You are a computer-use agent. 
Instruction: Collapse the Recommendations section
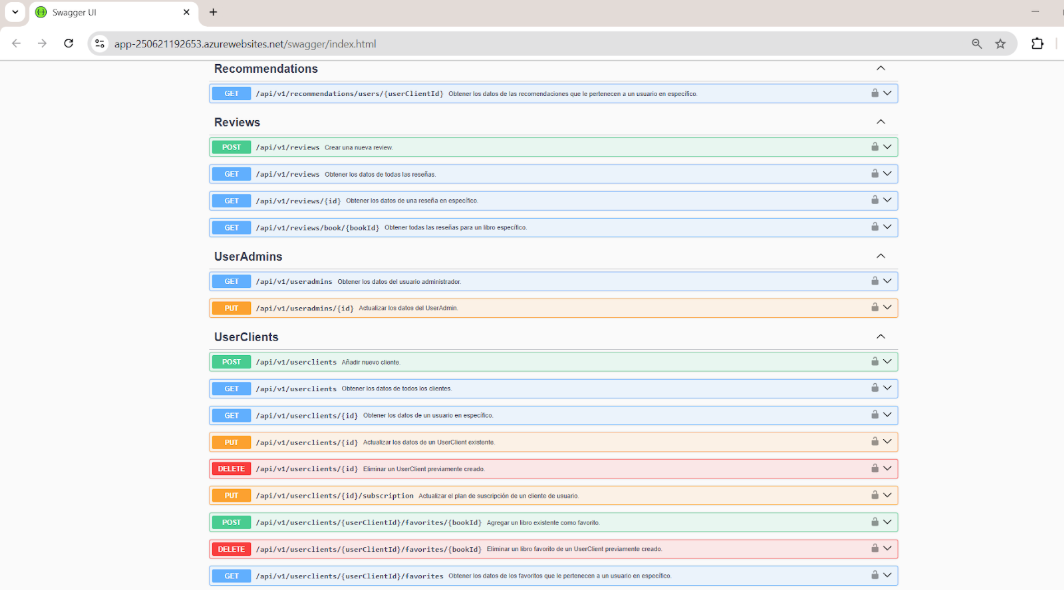point(881,69)
